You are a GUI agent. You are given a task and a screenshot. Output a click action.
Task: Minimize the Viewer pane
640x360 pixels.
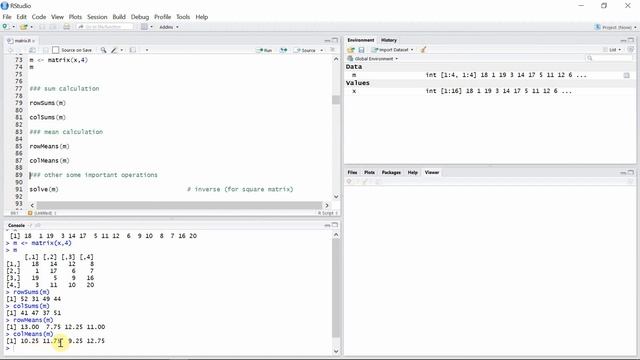click(x=623, y=173)
